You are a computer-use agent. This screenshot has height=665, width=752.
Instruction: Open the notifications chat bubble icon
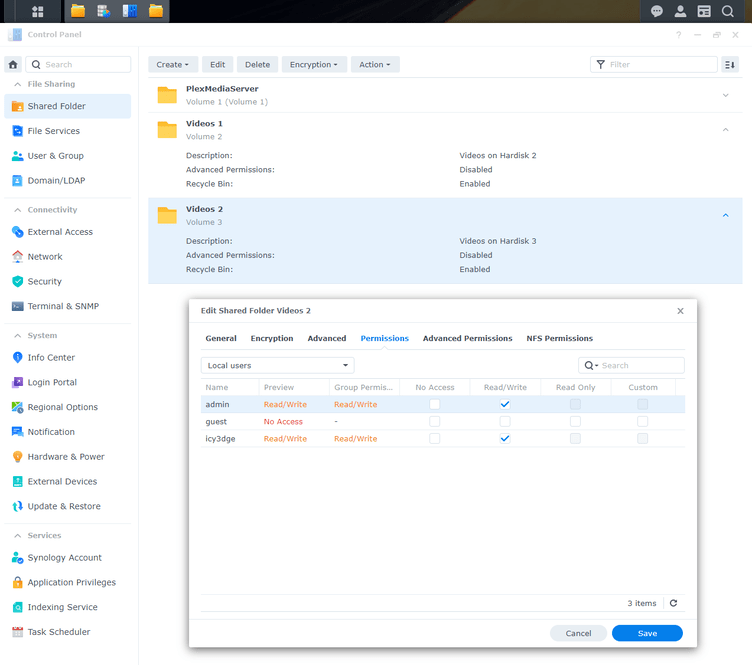[x=657, y=11]
